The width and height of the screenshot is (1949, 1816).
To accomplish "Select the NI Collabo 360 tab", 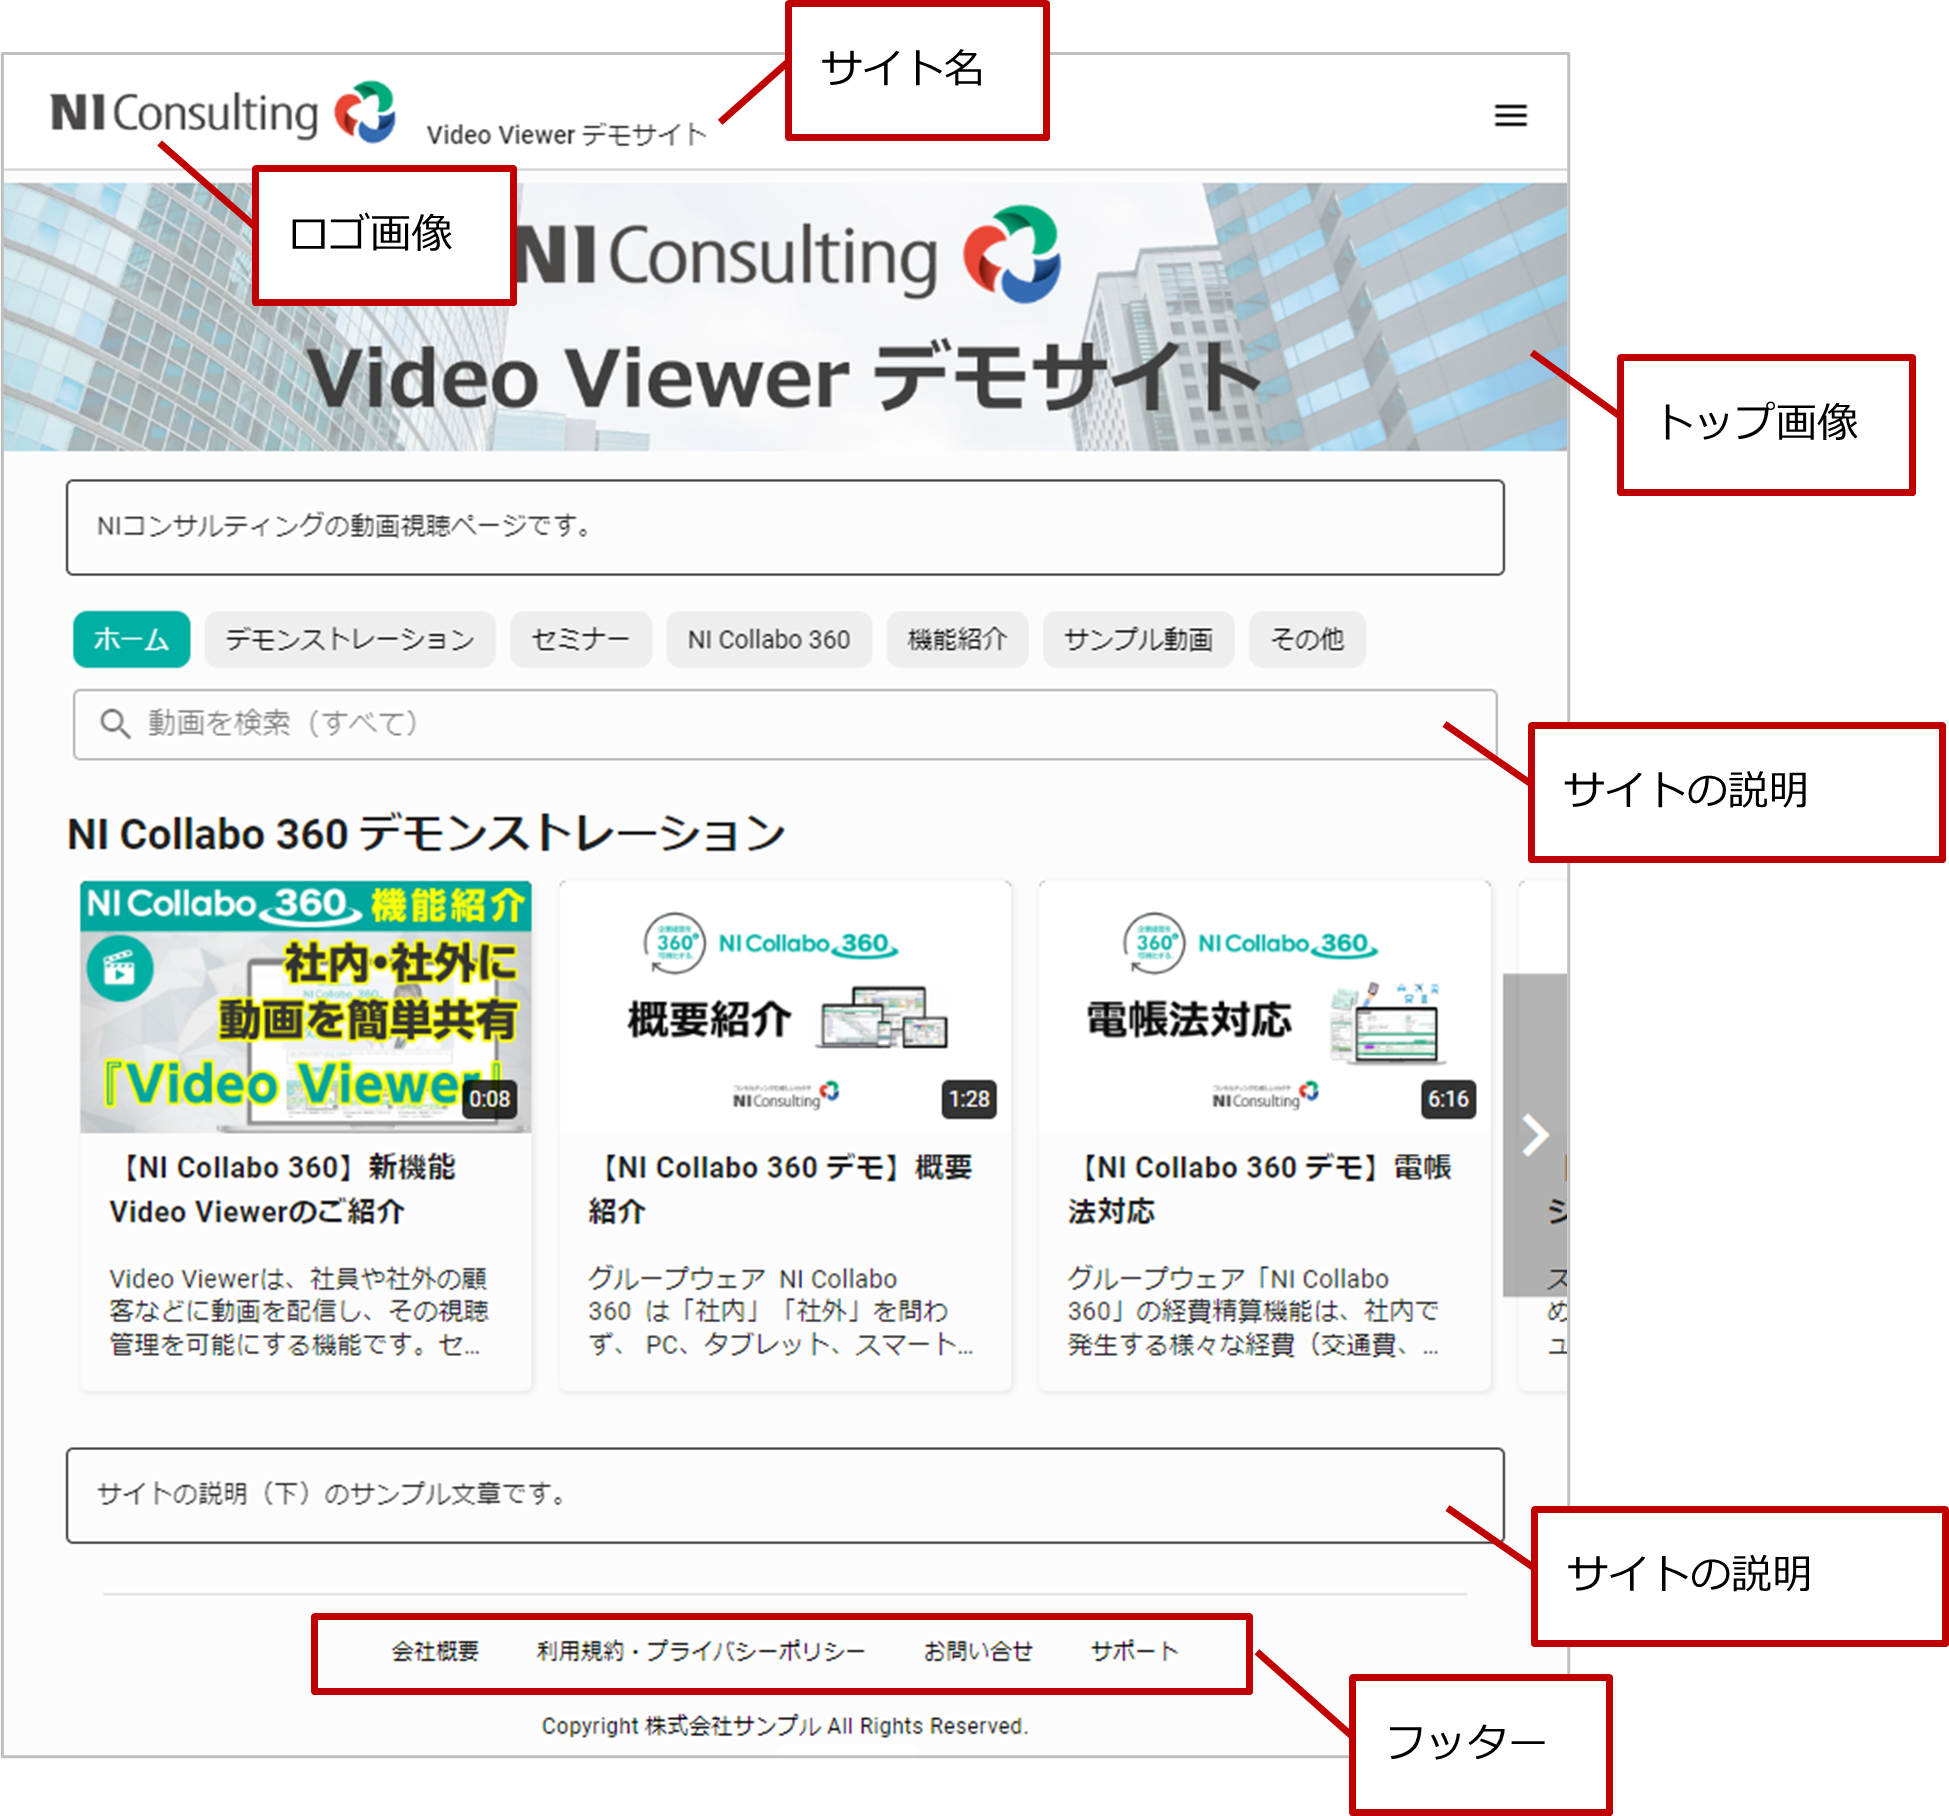I will tap(769, 639).
